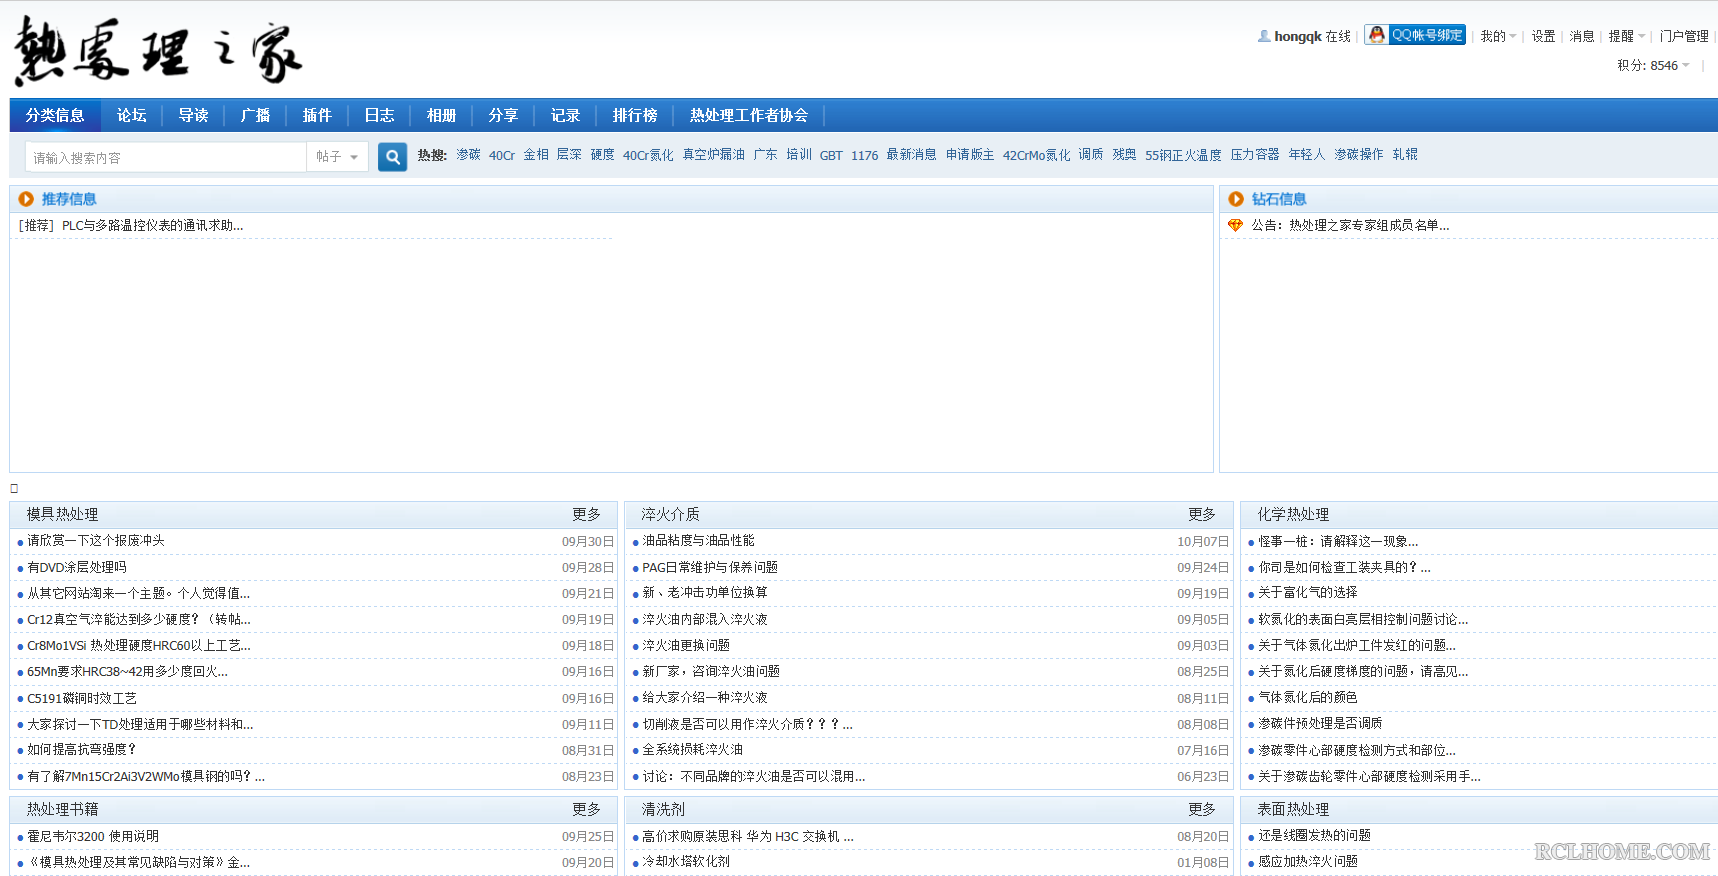Click the 模具热处理 section heading

click(62, 514)
